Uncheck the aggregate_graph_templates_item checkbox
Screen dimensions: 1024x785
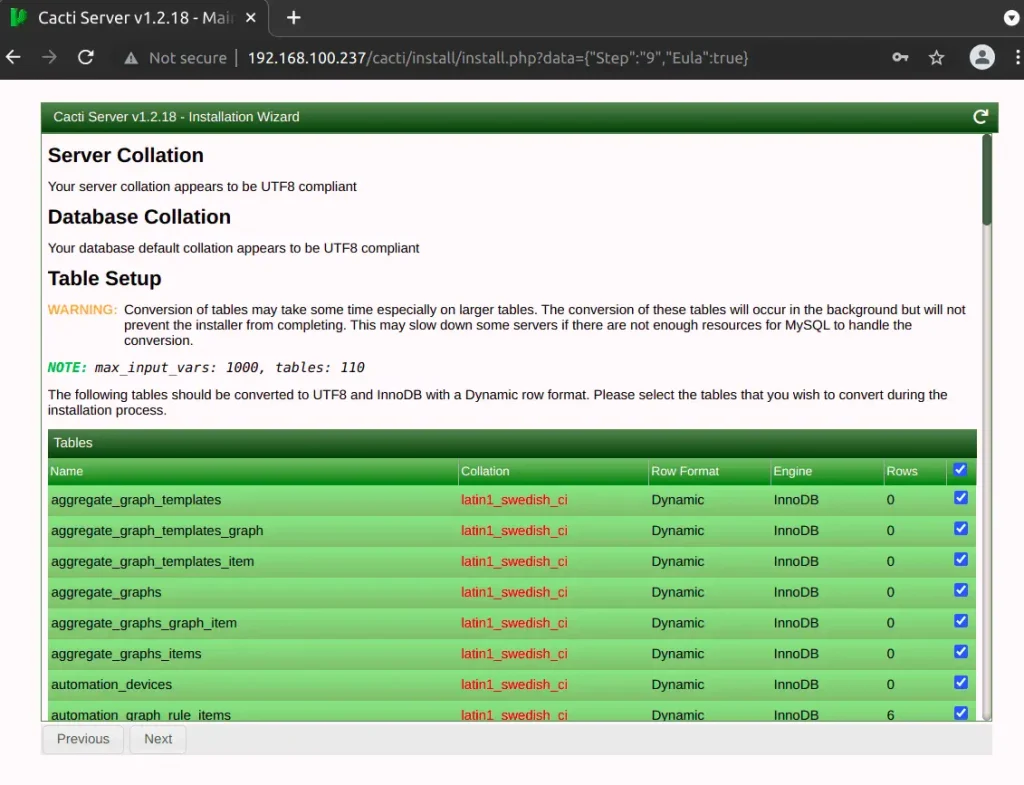(x=960, y=559)
